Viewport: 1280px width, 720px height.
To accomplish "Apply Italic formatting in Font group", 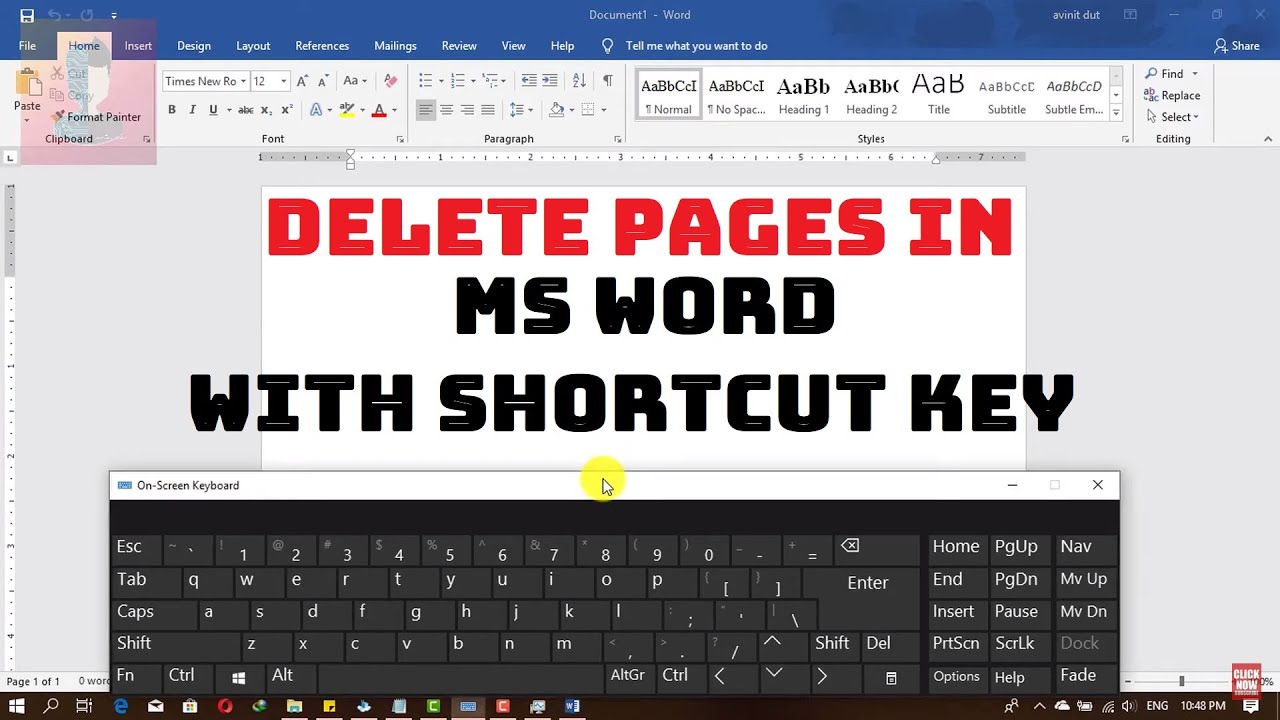I will pyautogui.click(x=192, y=110).
